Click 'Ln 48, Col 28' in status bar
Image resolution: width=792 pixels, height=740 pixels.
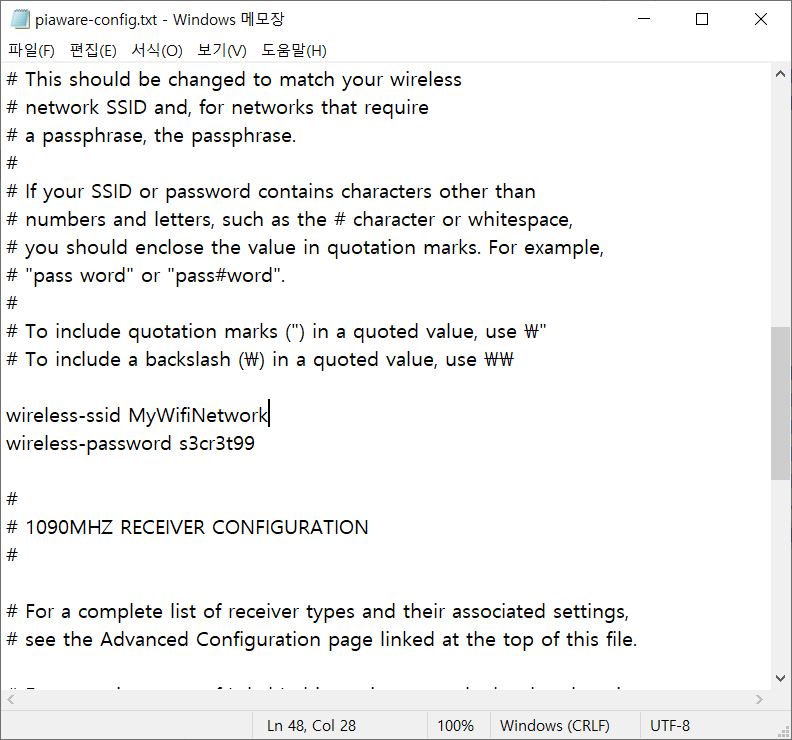311,726
